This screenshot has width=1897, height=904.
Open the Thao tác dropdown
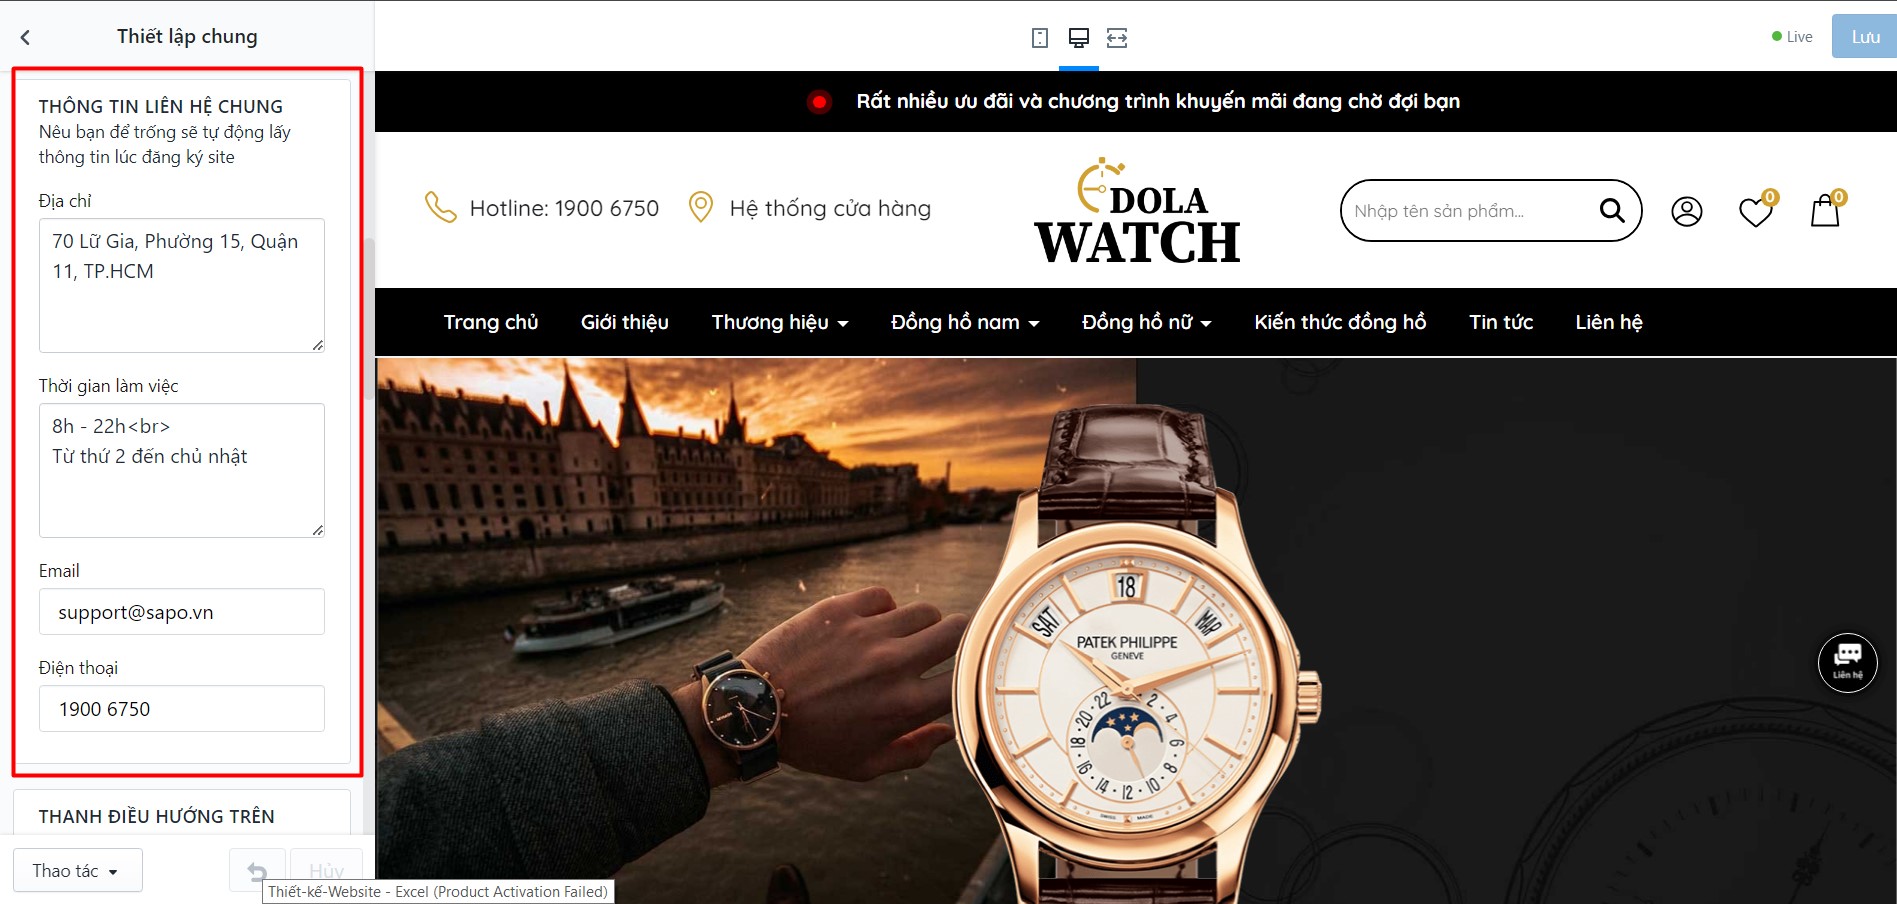pyautogui.click(x=78, y=870)
